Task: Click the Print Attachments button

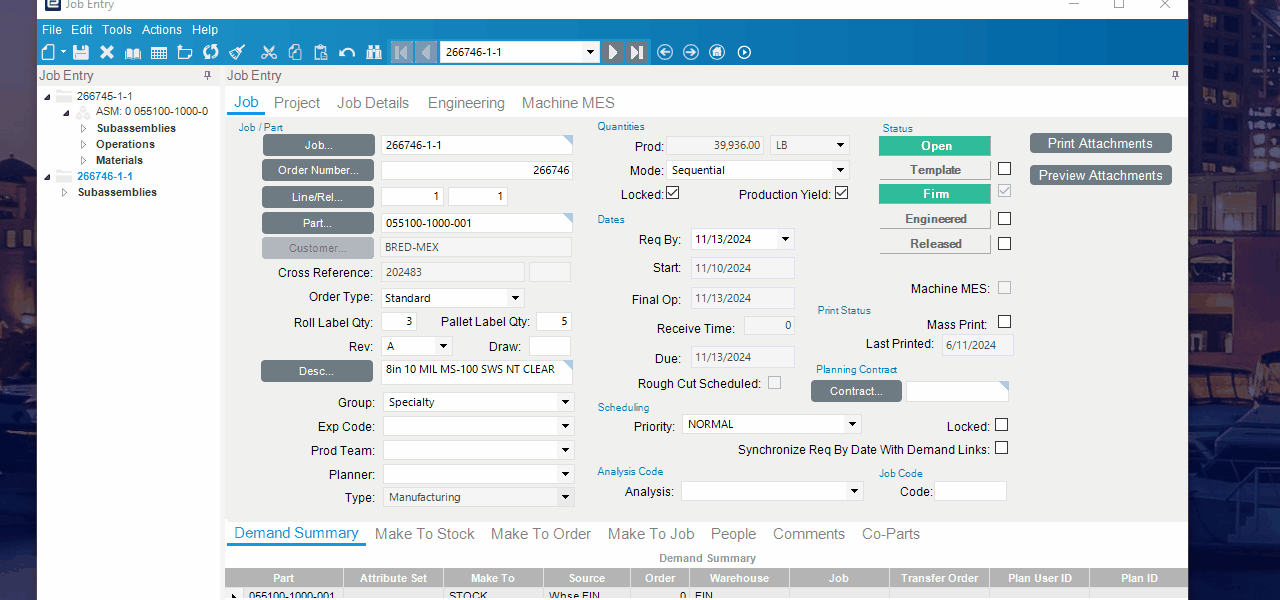Action: tap(1100, 143)
